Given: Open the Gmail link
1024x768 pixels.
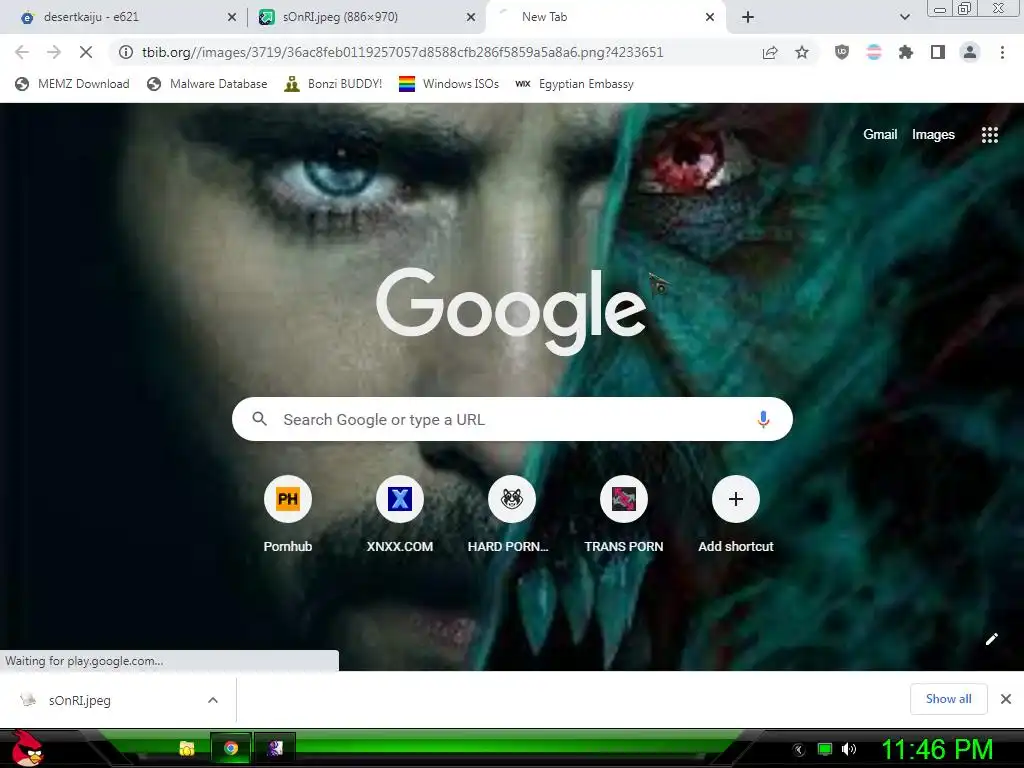Looking at the screenshot, I should pyautogui.click(x=880, y=135).
